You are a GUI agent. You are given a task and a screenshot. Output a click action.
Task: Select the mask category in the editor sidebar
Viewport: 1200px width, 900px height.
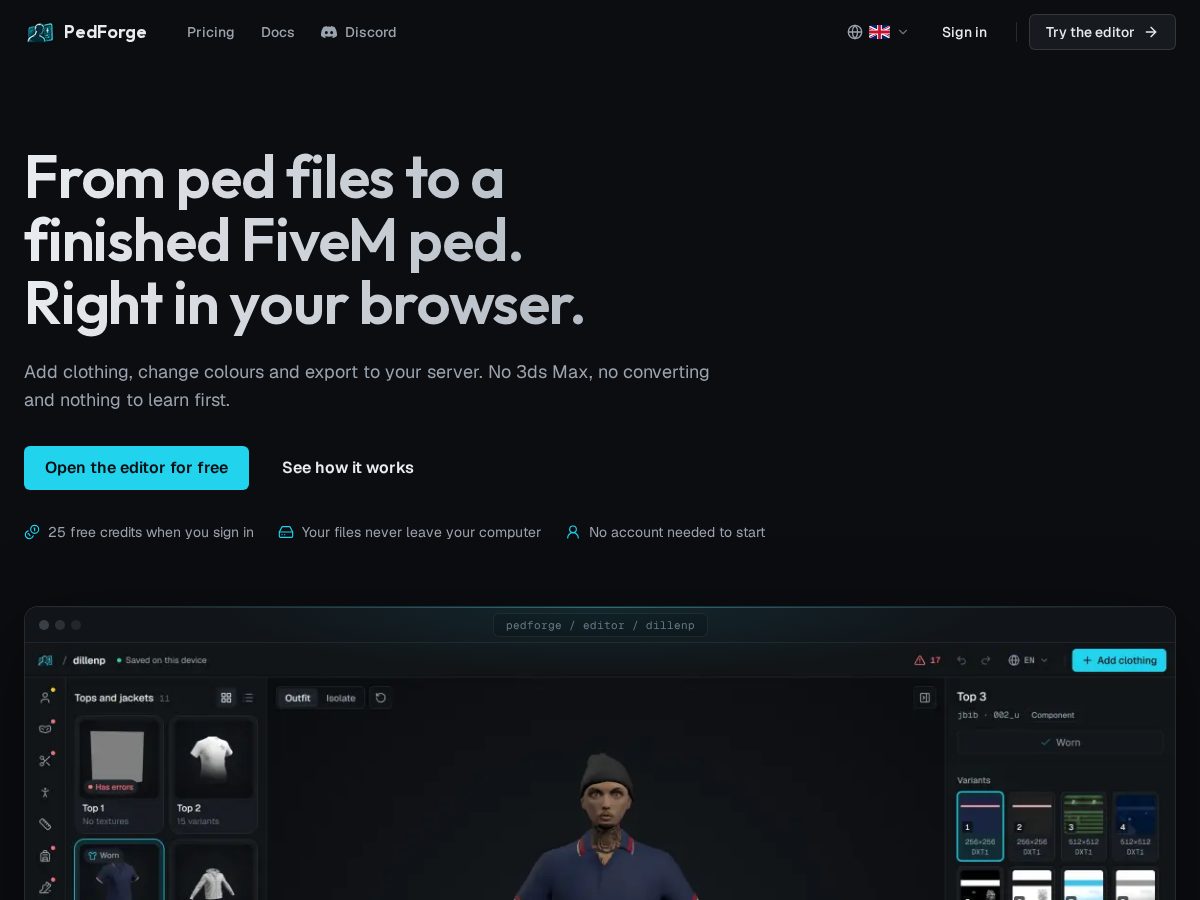point(45,728)
